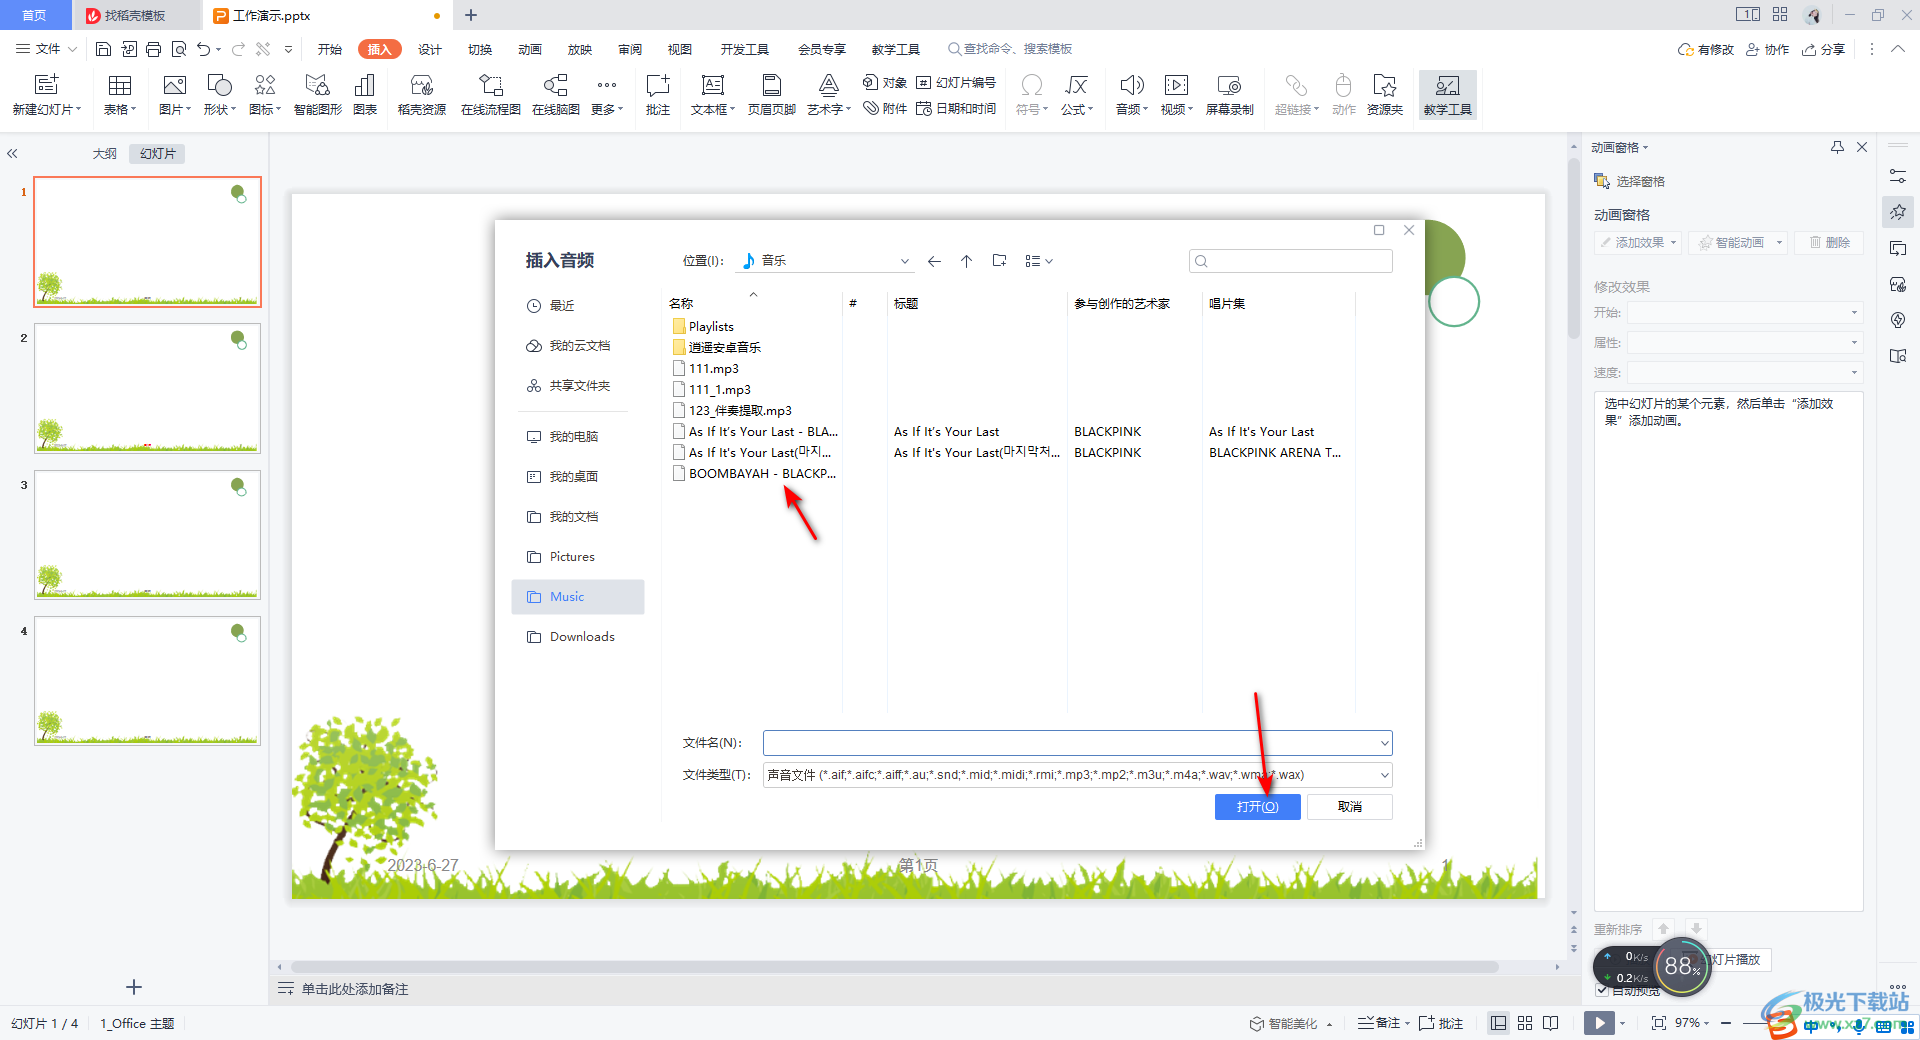Click the dialog search box

pyautogui.click(x=1290, y=261)
